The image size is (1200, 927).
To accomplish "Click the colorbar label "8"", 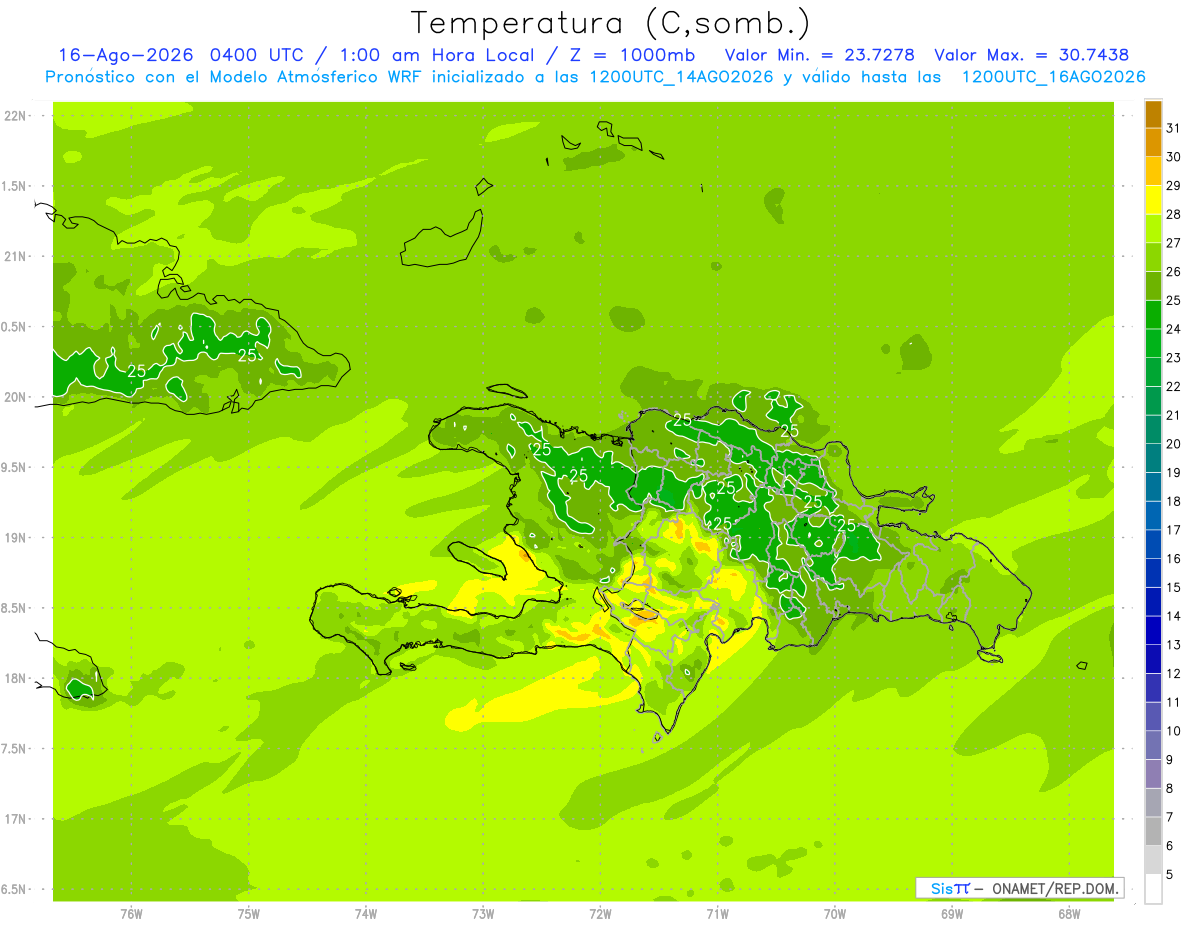I will tap(1170, 788).
